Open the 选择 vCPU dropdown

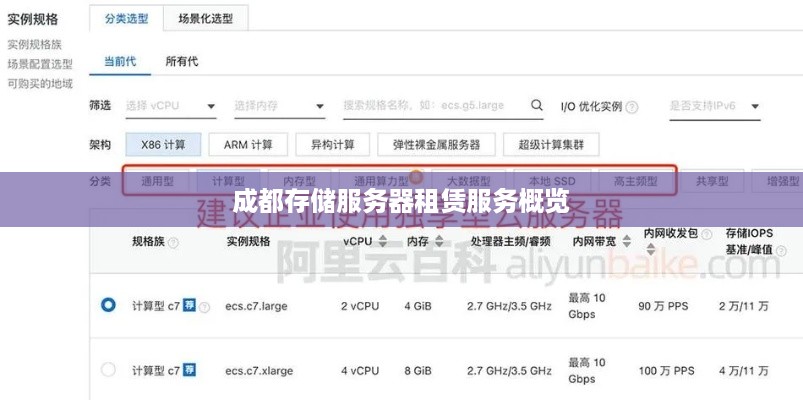[171, 106]
